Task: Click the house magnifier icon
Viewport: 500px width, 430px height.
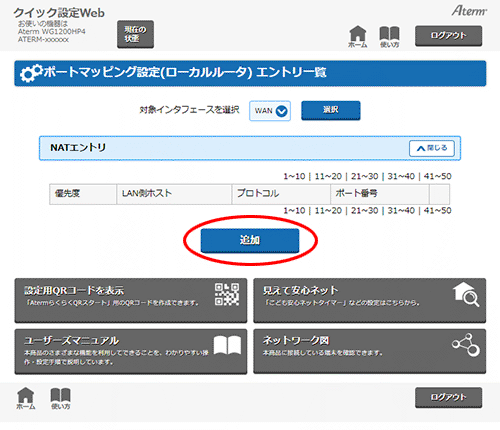Action: 466,294
